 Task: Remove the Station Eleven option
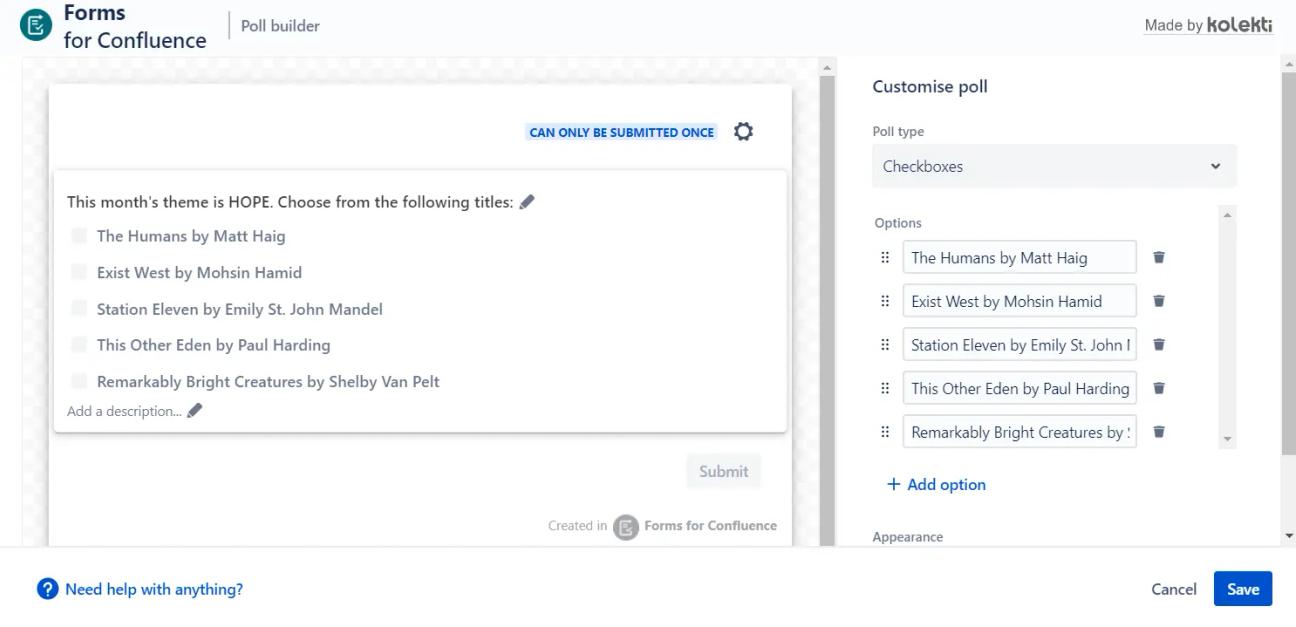pyautogui.click(x=1159, y=345)
